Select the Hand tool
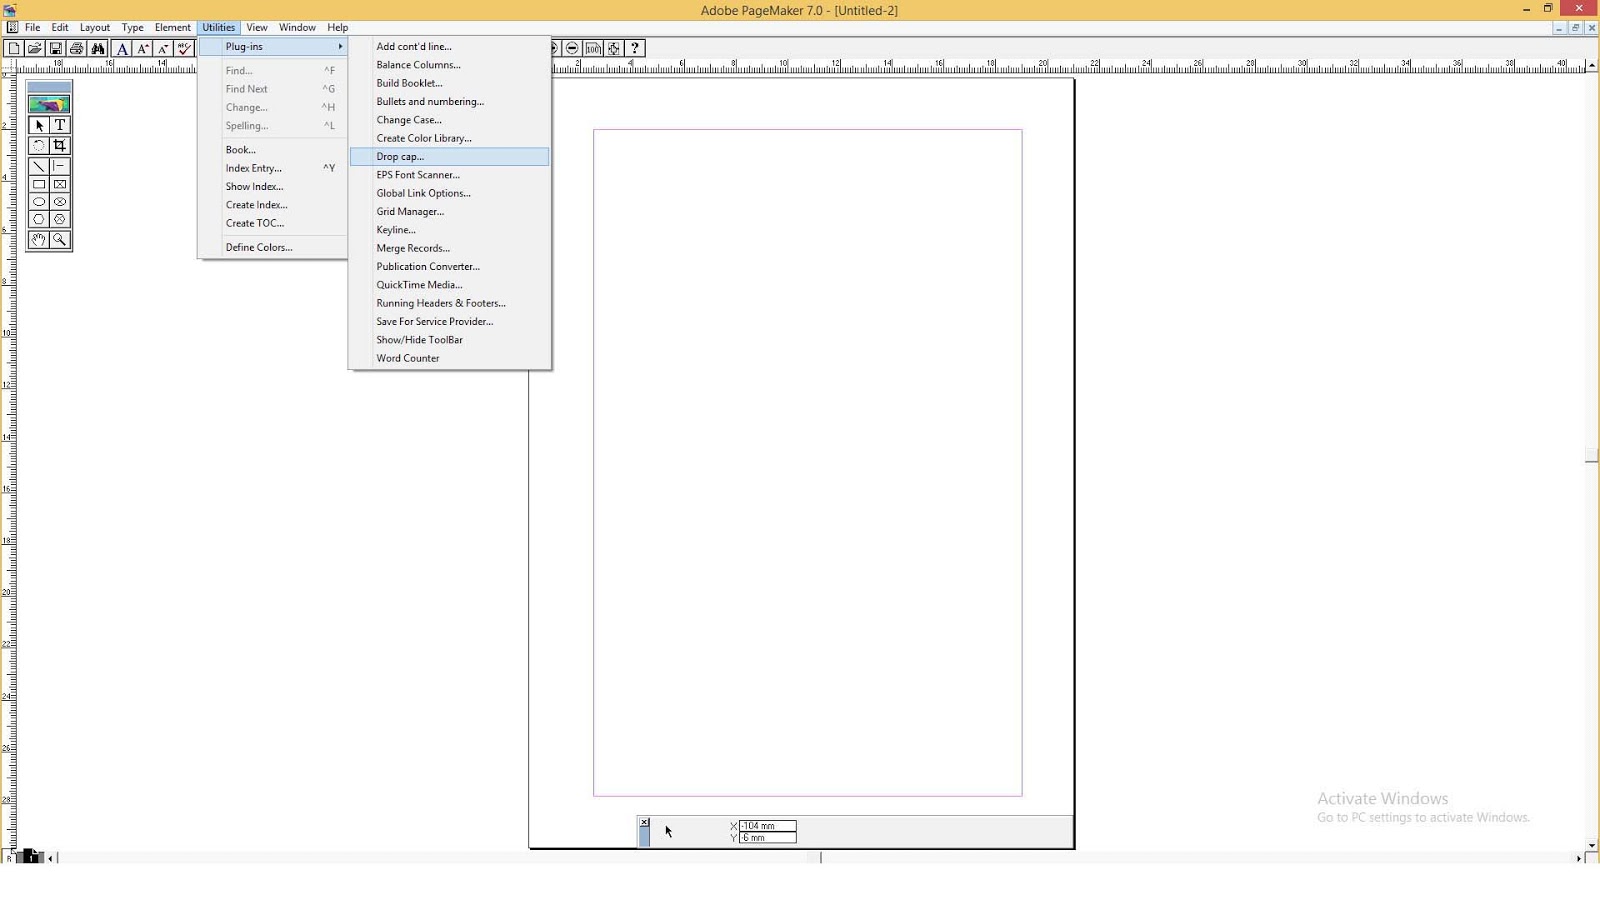 point(39,240)
